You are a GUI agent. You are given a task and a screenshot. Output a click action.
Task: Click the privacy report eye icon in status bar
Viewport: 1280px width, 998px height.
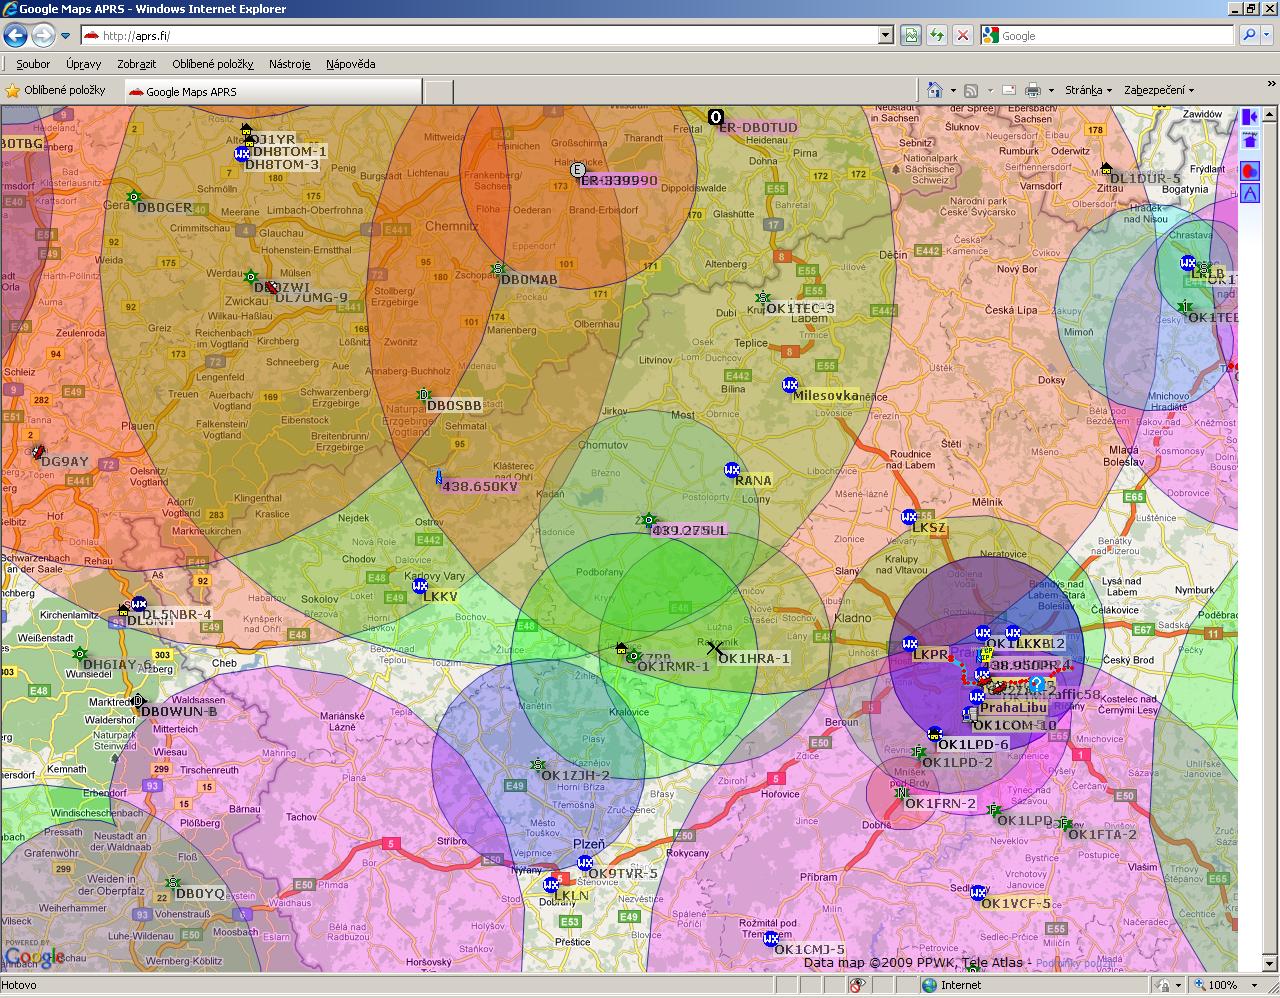(857, 985)
